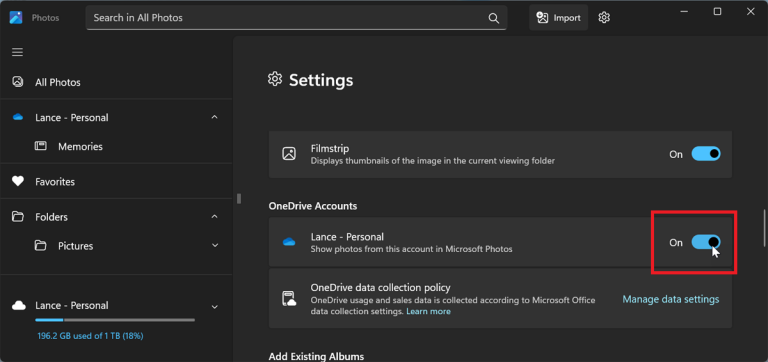This screenshot has height=362, width=768.
Task: Click the sidebar resize handle
Action: coord(239,198)
